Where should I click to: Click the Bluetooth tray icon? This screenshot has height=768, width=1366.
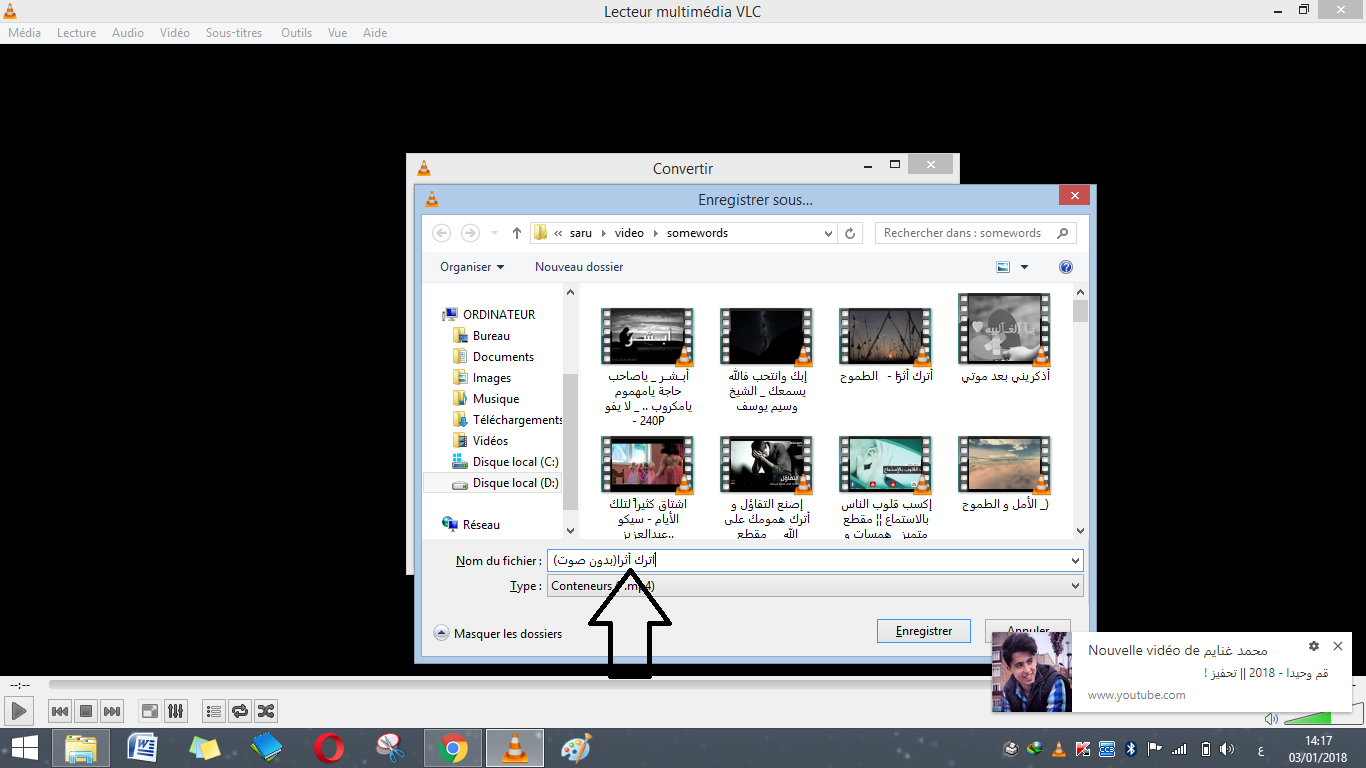click(x=1132, y=748)
